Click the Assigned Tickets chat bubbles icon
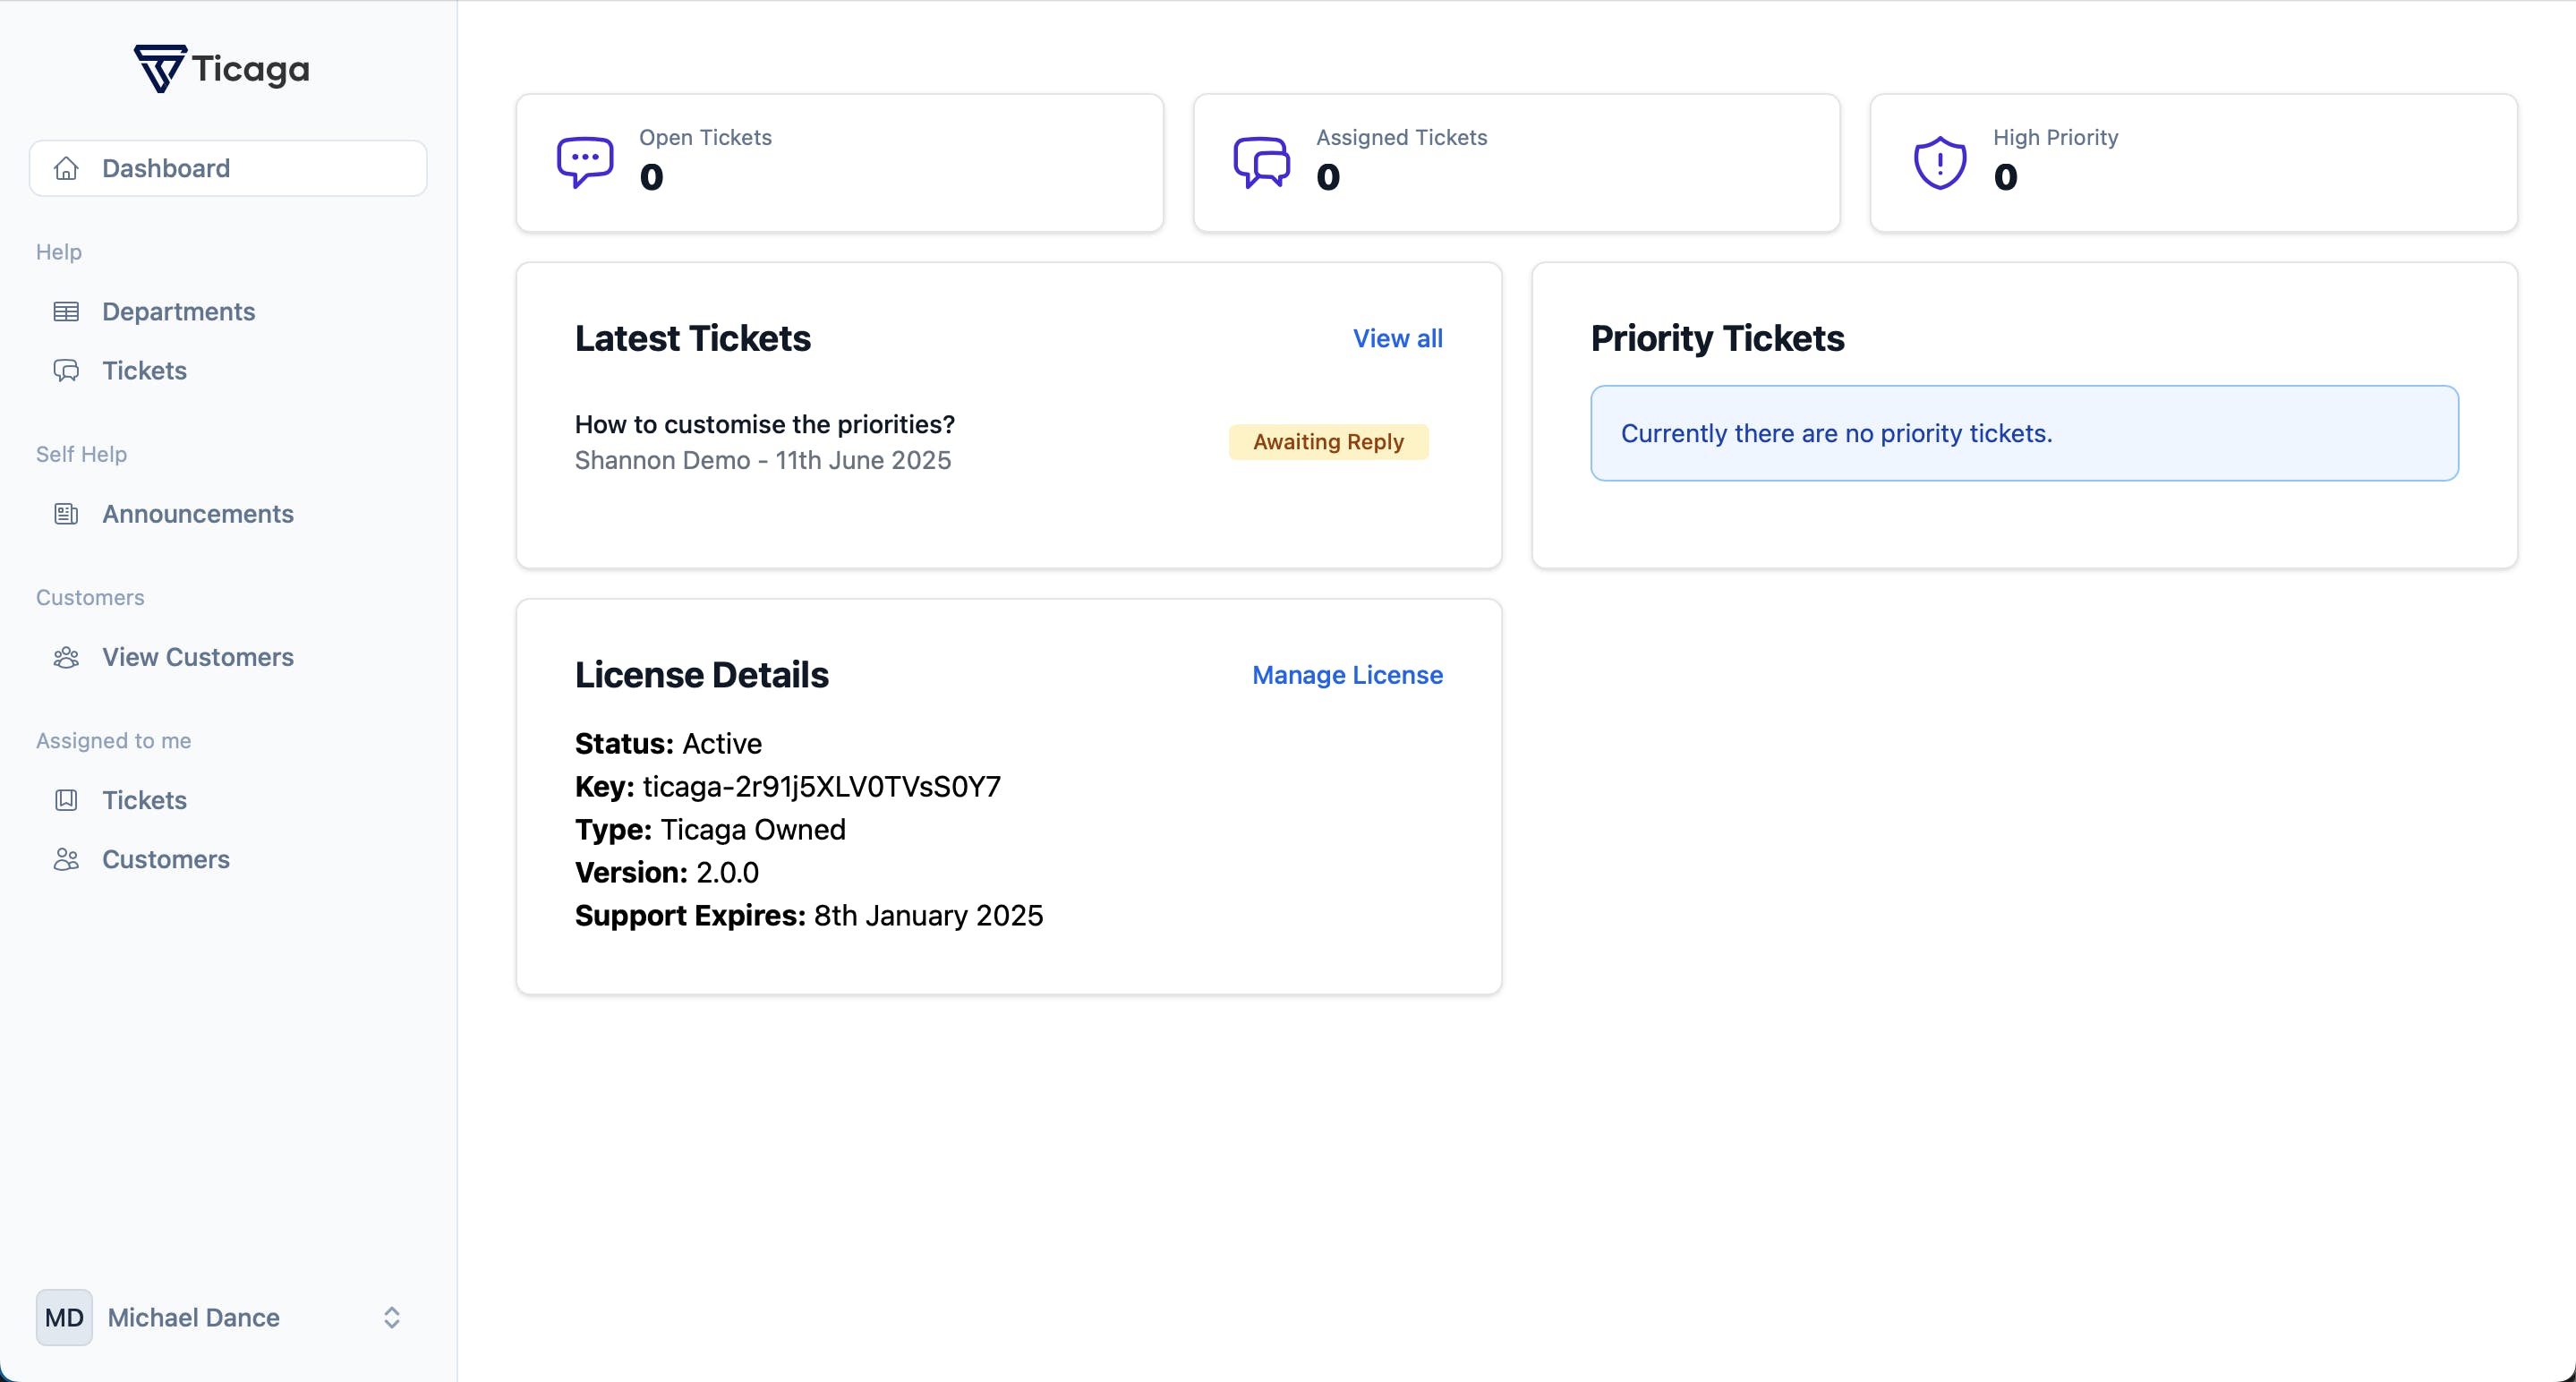The width and height of the screenshot is (2576, 1382). tap(1261, 162)
